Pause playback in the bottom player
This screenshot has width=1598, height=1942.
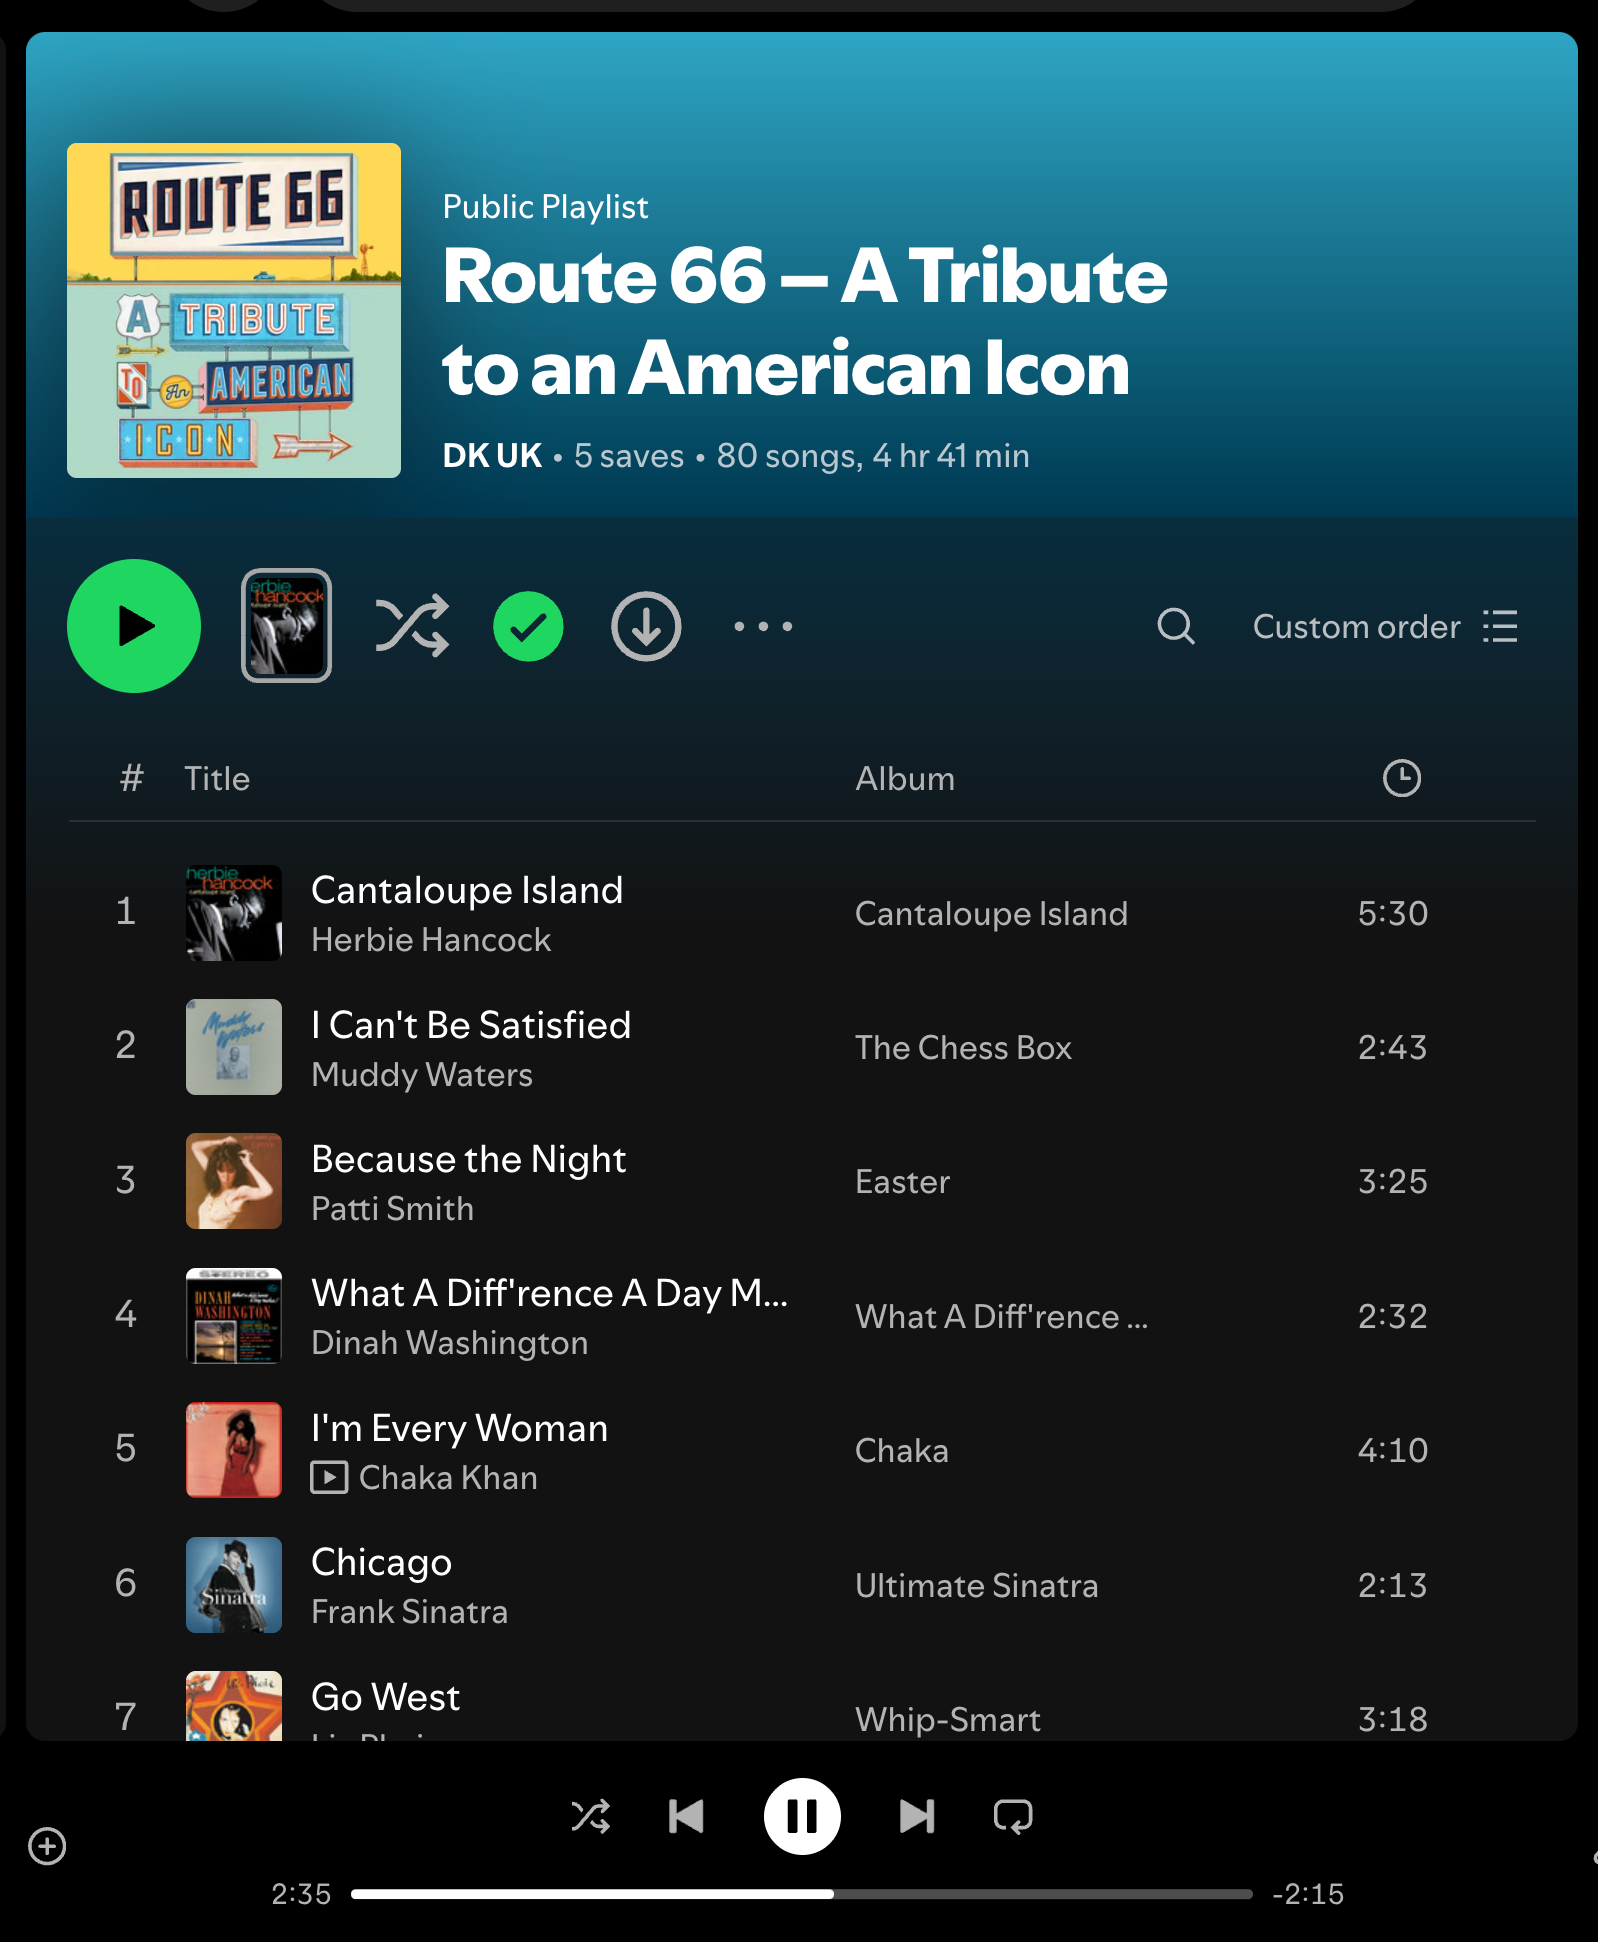pos(802,1816)
